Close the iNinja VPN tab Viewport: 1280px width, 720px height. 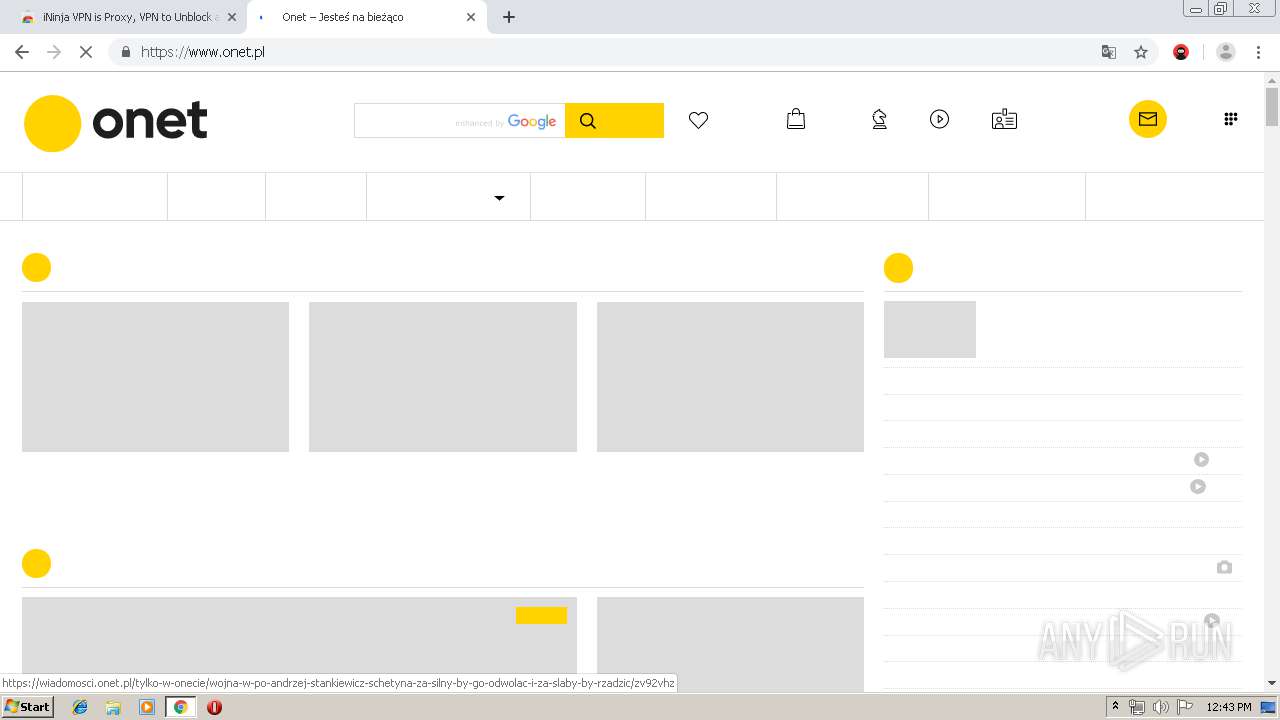tap(231, 17)
